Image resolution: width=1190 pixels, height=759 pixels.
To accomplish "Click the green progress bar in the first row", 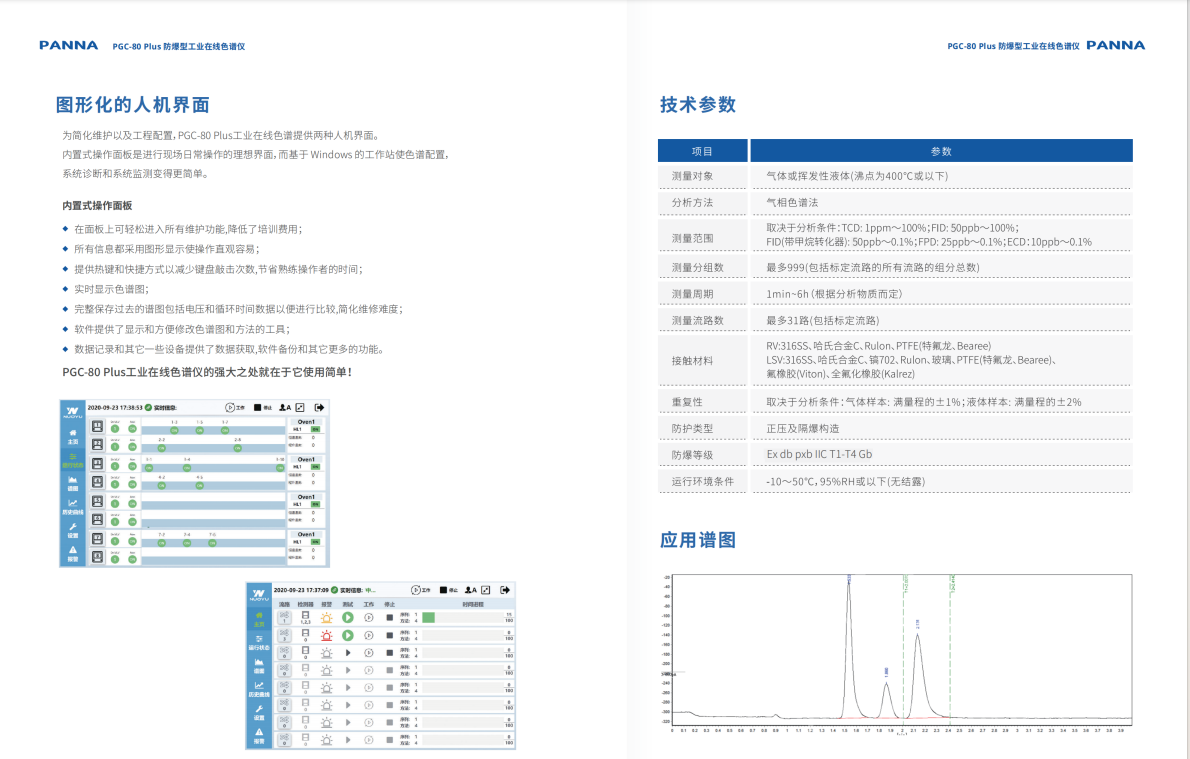I will point(428,617).
